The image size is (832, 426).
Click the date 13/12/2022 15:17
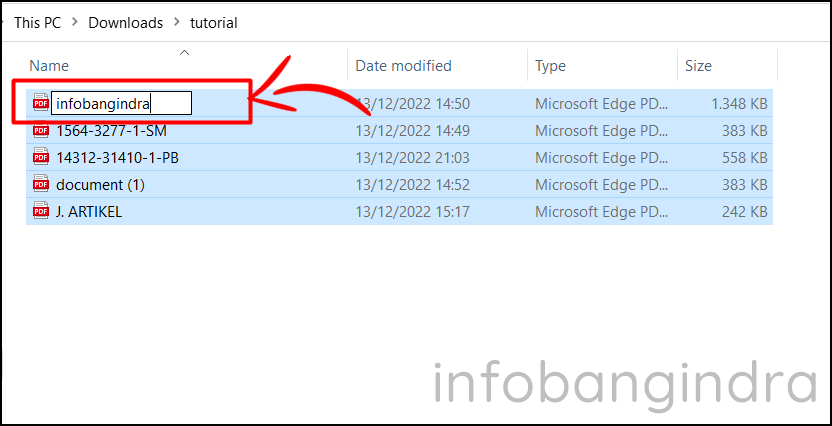point(412,212)
